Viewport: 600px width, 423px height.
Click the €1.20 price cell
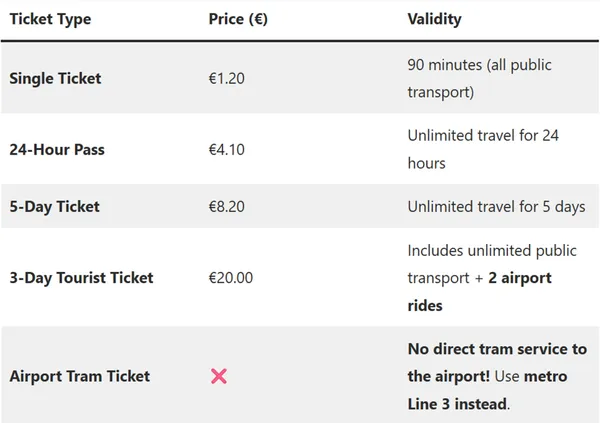tap(226, 78)
